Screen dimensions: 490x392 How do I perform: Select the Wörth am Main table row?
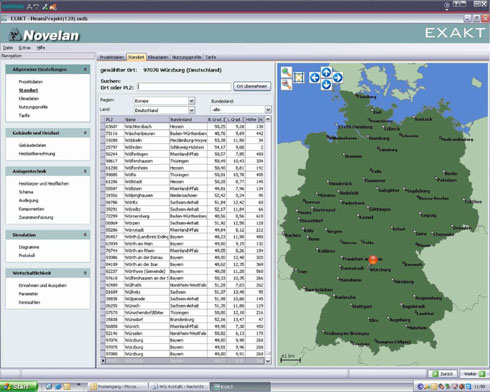(x=183, y=244)
